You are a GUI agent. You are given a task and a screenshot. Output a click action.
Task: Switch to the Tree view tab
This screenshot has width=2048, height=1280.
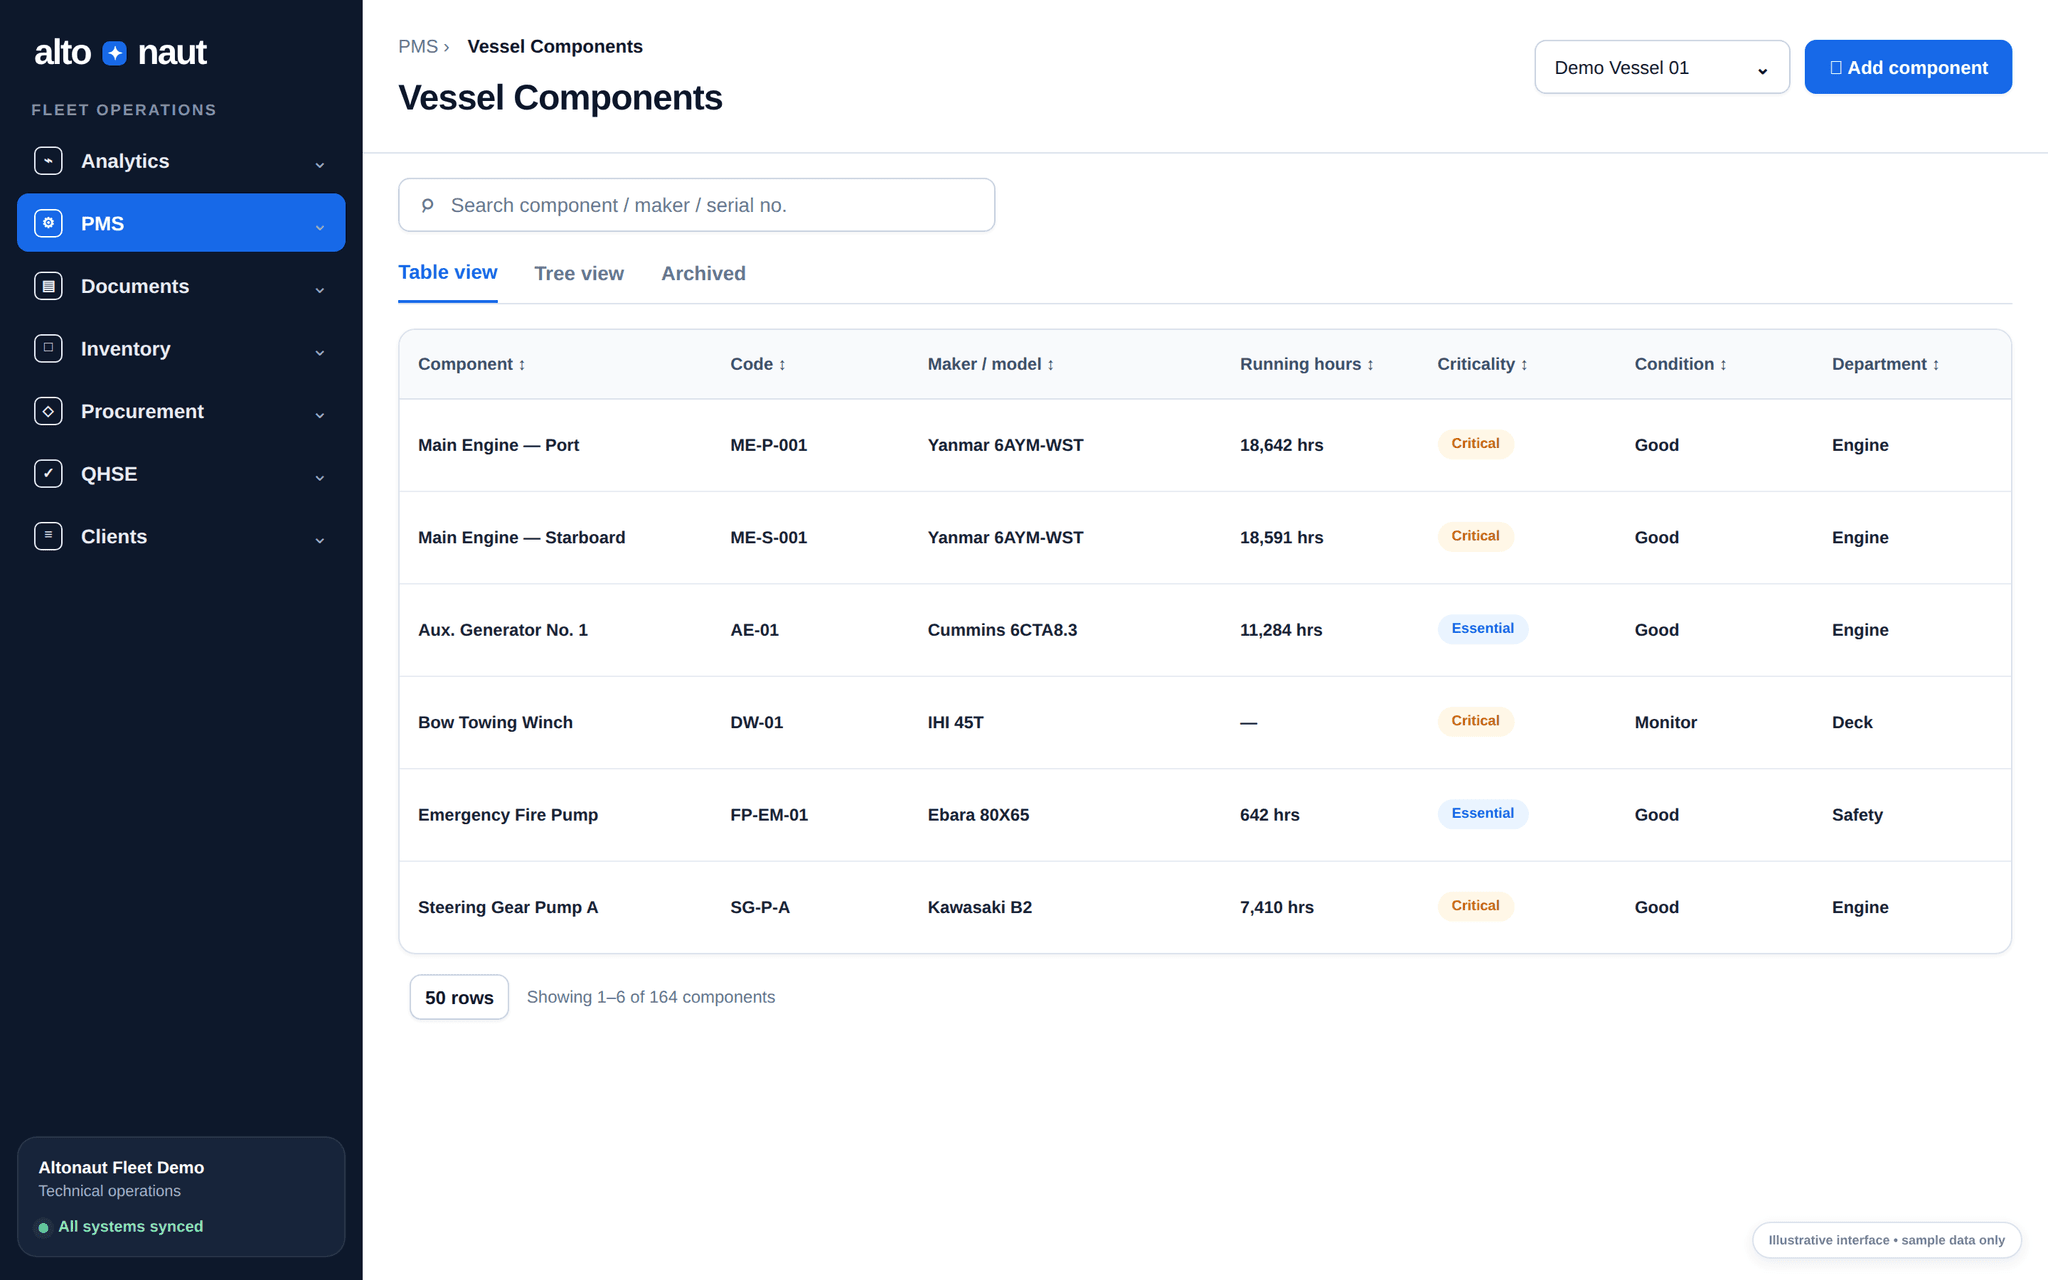(579, 273)
